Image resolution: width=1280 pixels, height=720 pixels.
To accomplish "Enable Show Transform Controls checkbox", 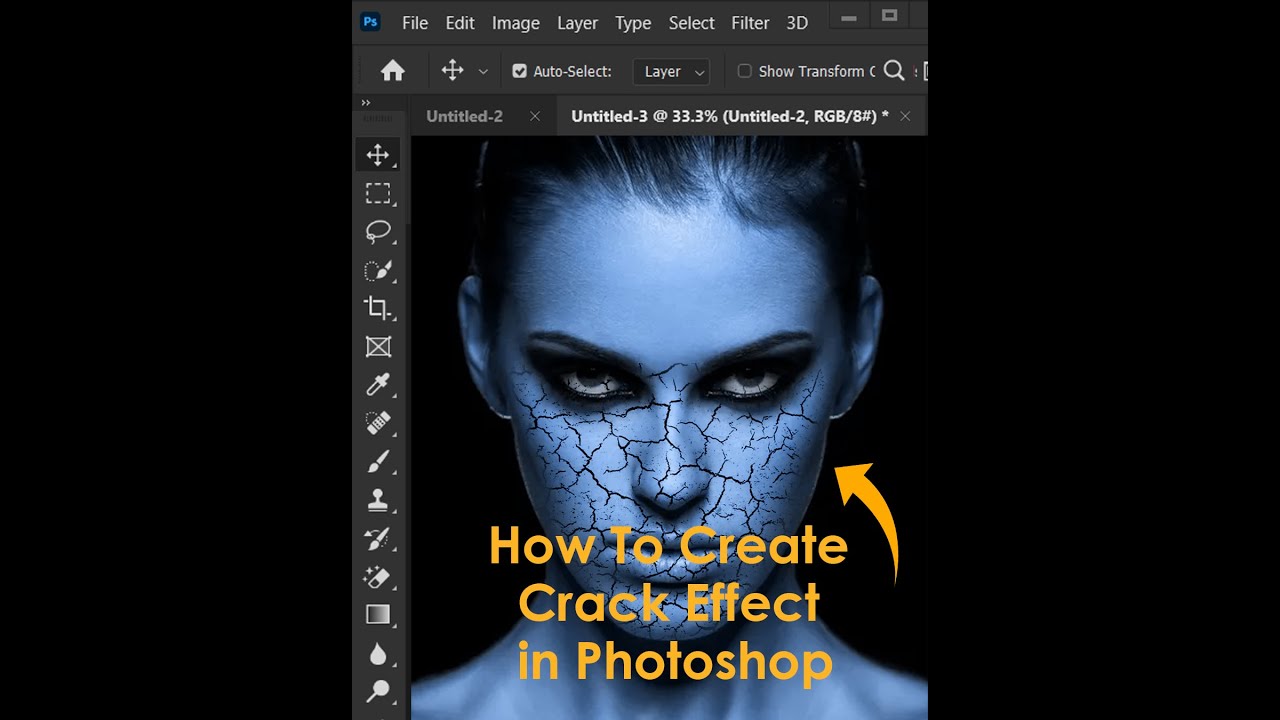I will [x=744, y=71].
